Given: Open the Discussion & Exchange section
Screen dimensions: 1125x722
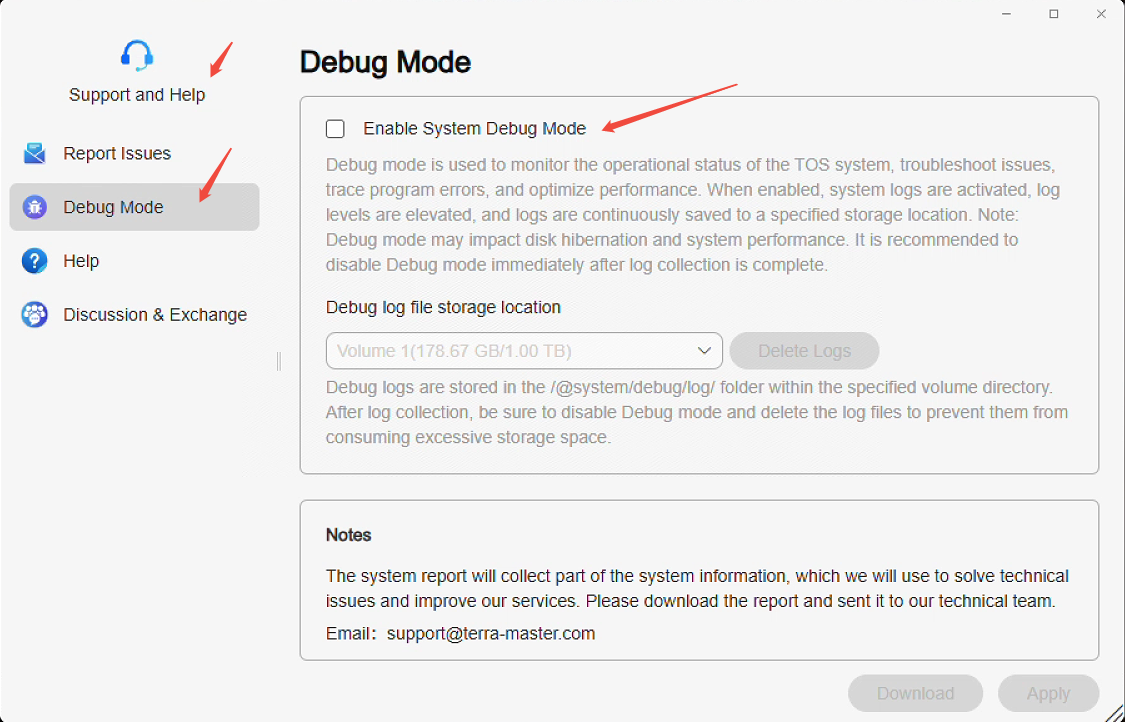Looking at the screenshot, I should pyautogui.click(x=134, y=315).
